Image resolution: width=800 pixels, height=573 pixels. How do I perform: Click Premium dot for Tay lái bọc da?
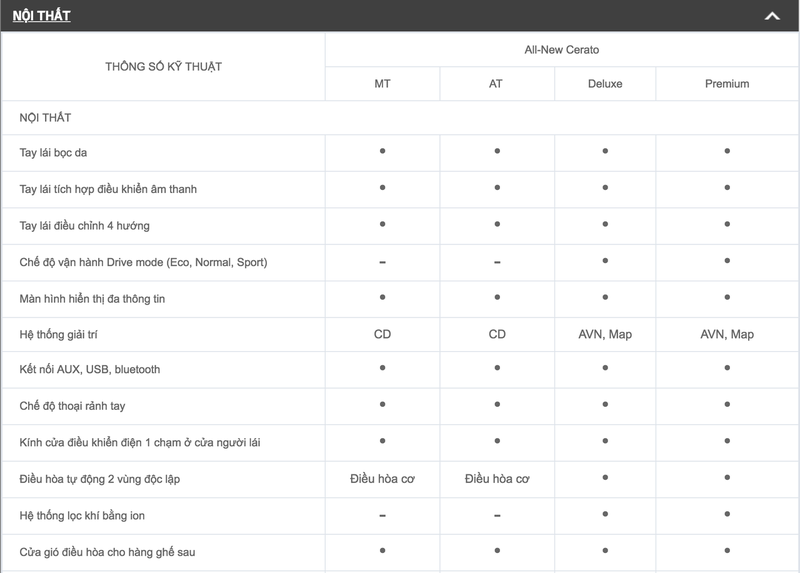(727, 151)
